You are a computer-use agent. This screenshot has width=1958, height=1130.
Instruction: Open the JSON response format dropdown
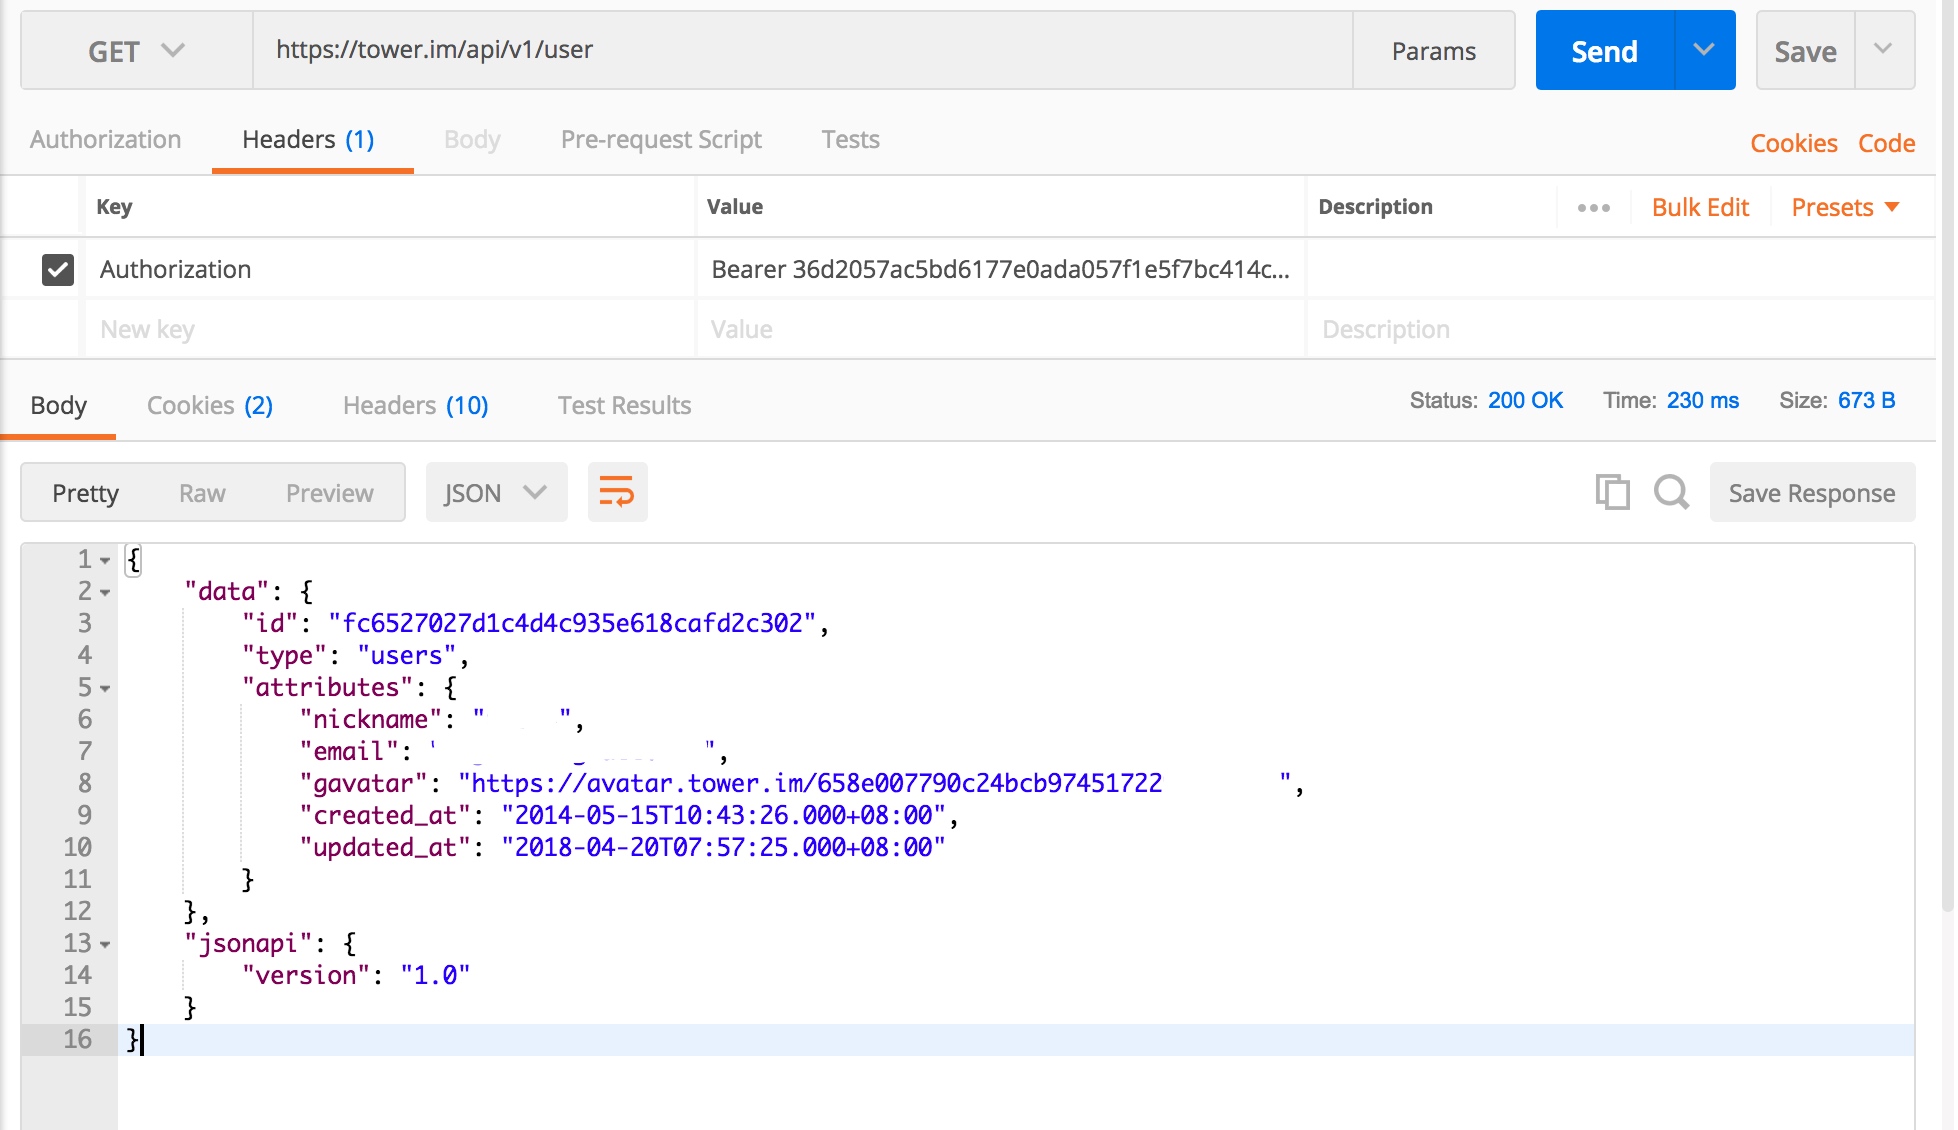(496, 492)
